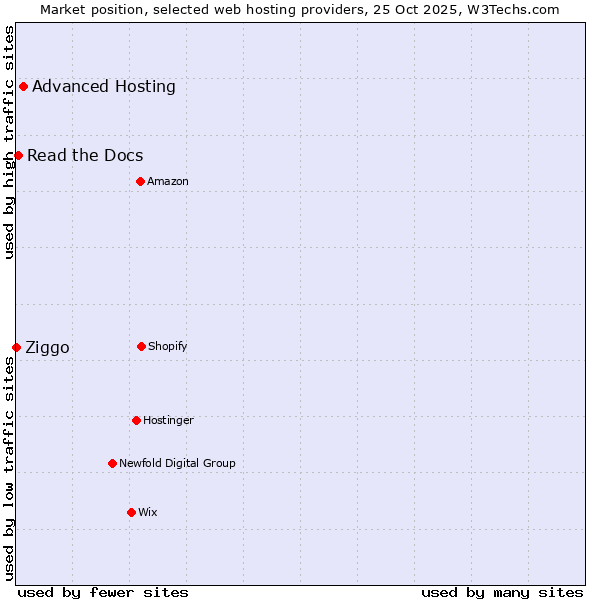Click the Newfold Digital Group label
Viewport: 600px width, 600px height.
coord(177,463)
